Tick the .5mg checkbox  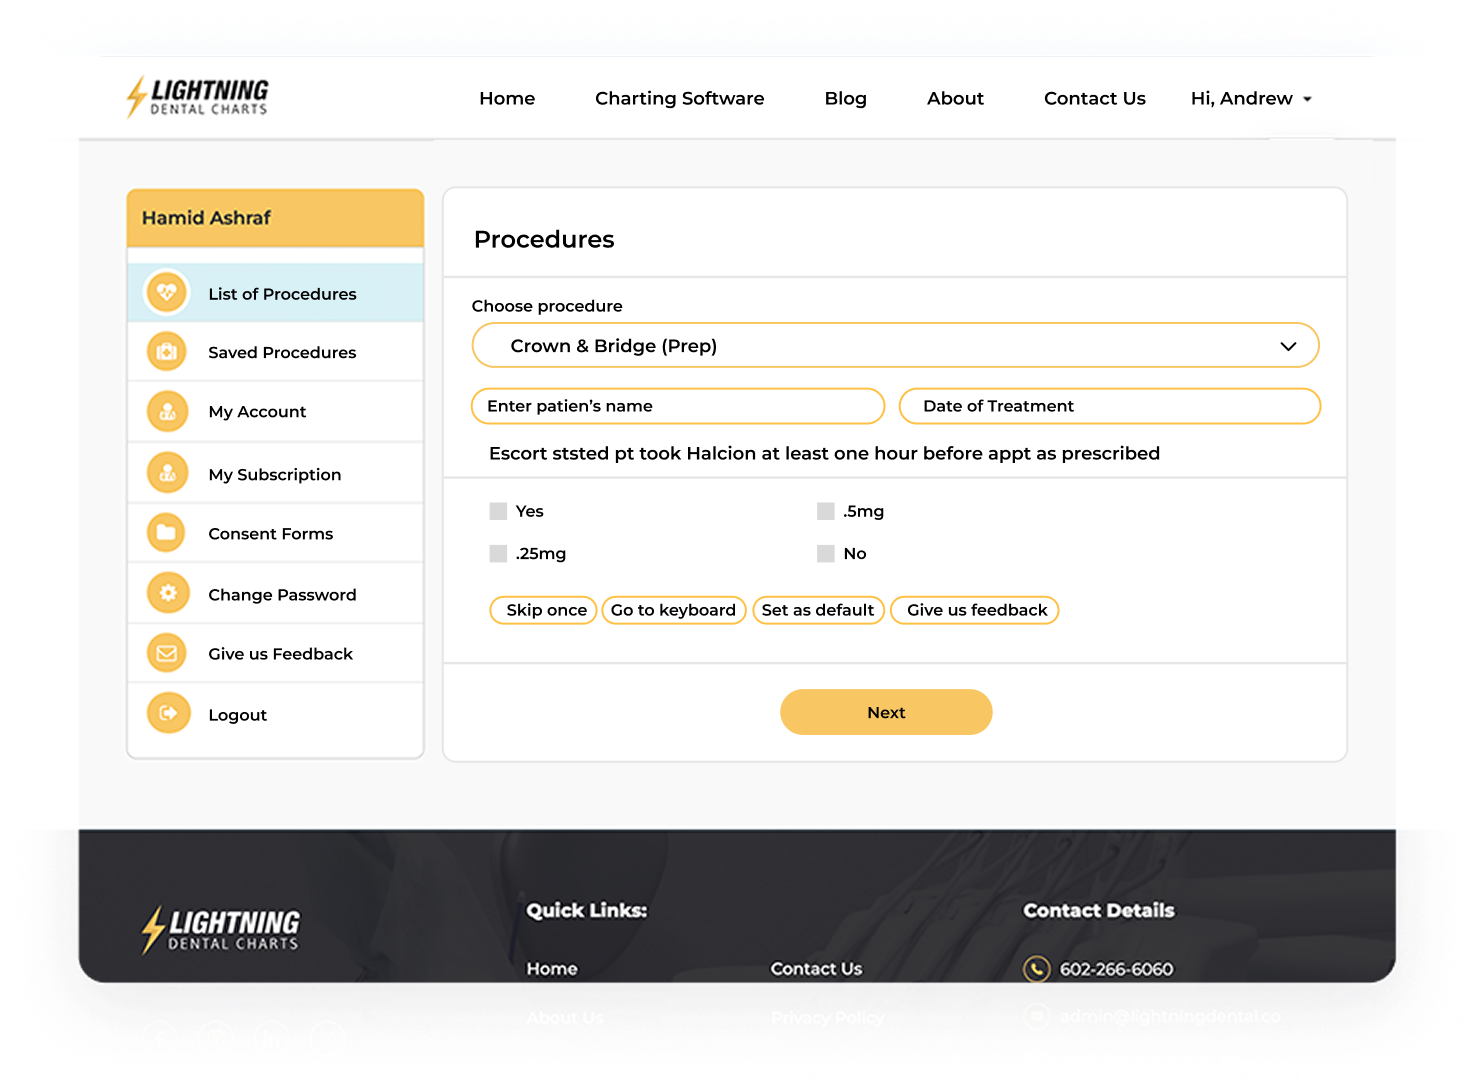825,511
